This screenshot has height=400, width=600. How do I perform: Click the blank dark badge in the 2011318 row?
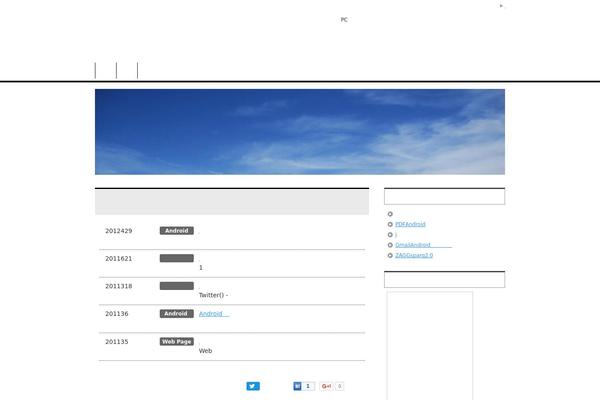(x=177, y=286)
